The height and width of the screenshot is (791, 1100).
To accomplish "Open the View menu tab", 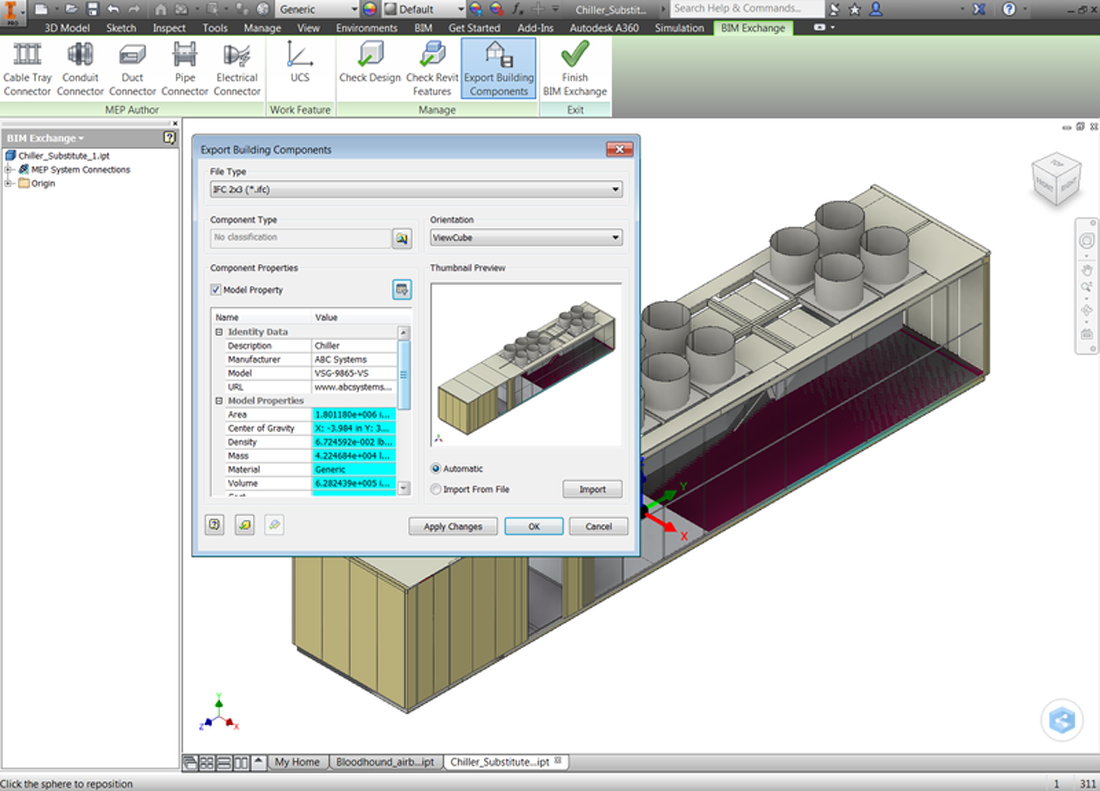I will coord(308,27).
